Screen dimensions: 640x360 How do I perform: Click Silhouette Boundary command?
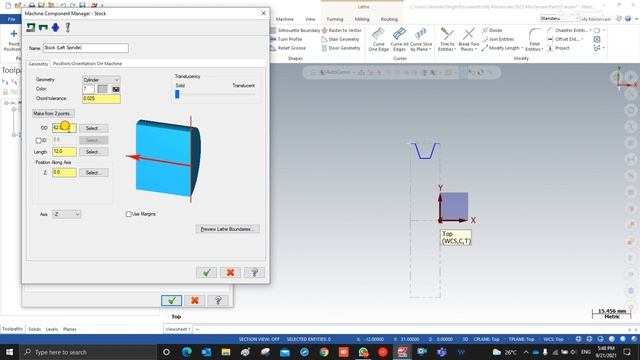(x=295, y=30)
